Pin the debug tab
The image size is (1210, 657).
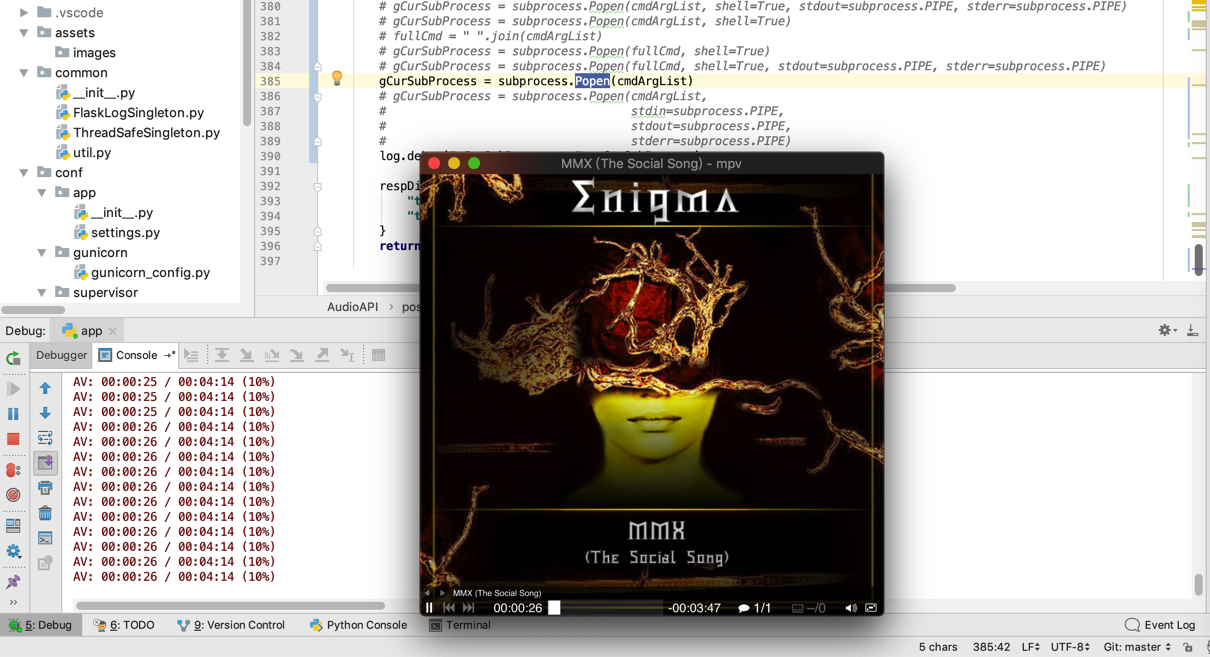13,581
